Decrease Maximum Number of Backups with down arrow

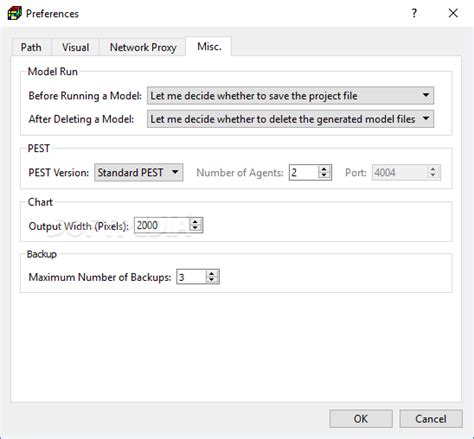(x=212, y=280)
